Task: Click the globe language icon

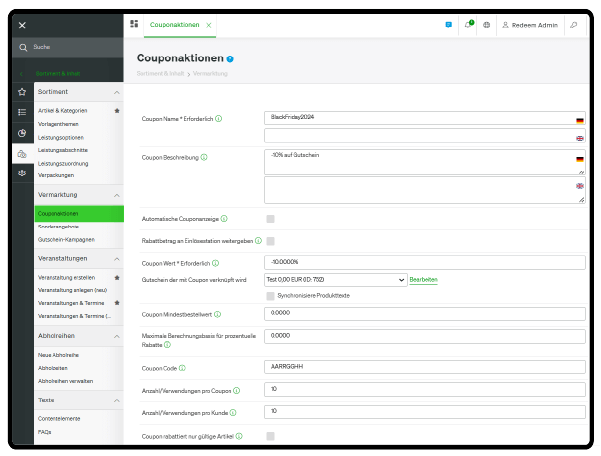Action: click(486, 24)
